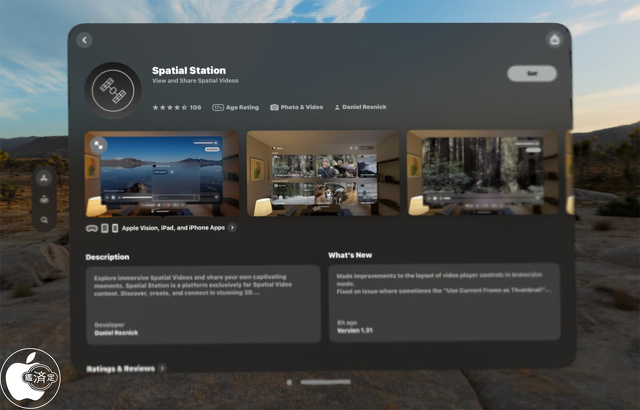Go back using the top-left arrow
This screenshot has height=410, width=640.
[84, 40]
